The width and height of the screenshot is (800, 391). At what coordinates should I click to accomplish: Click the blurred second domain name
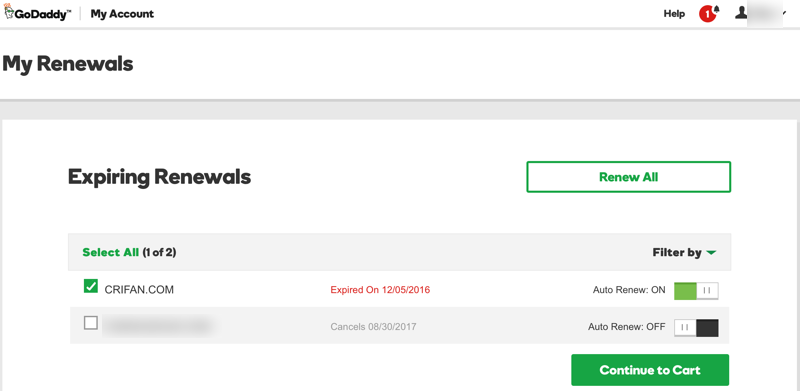tap(157, 326)
